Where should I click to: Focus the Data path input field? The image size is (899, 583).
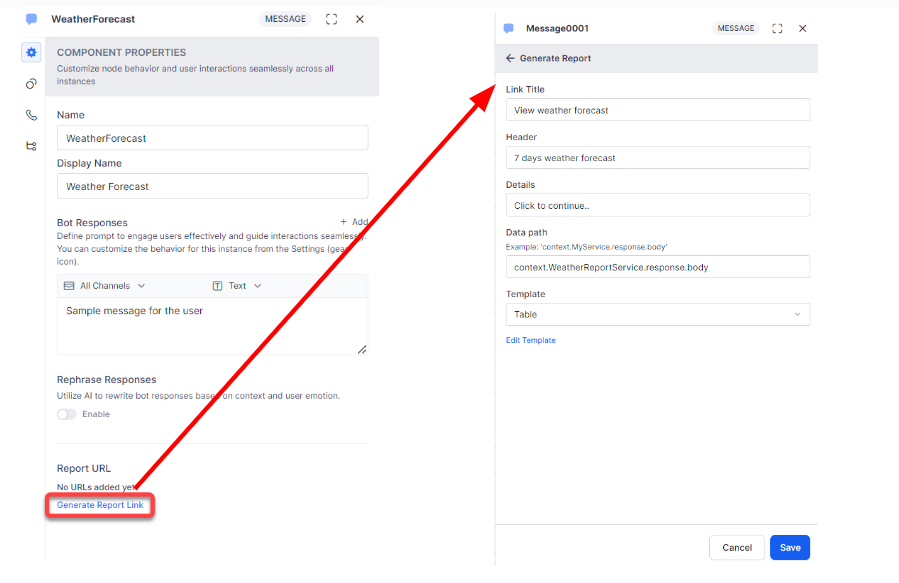point(657,267)
